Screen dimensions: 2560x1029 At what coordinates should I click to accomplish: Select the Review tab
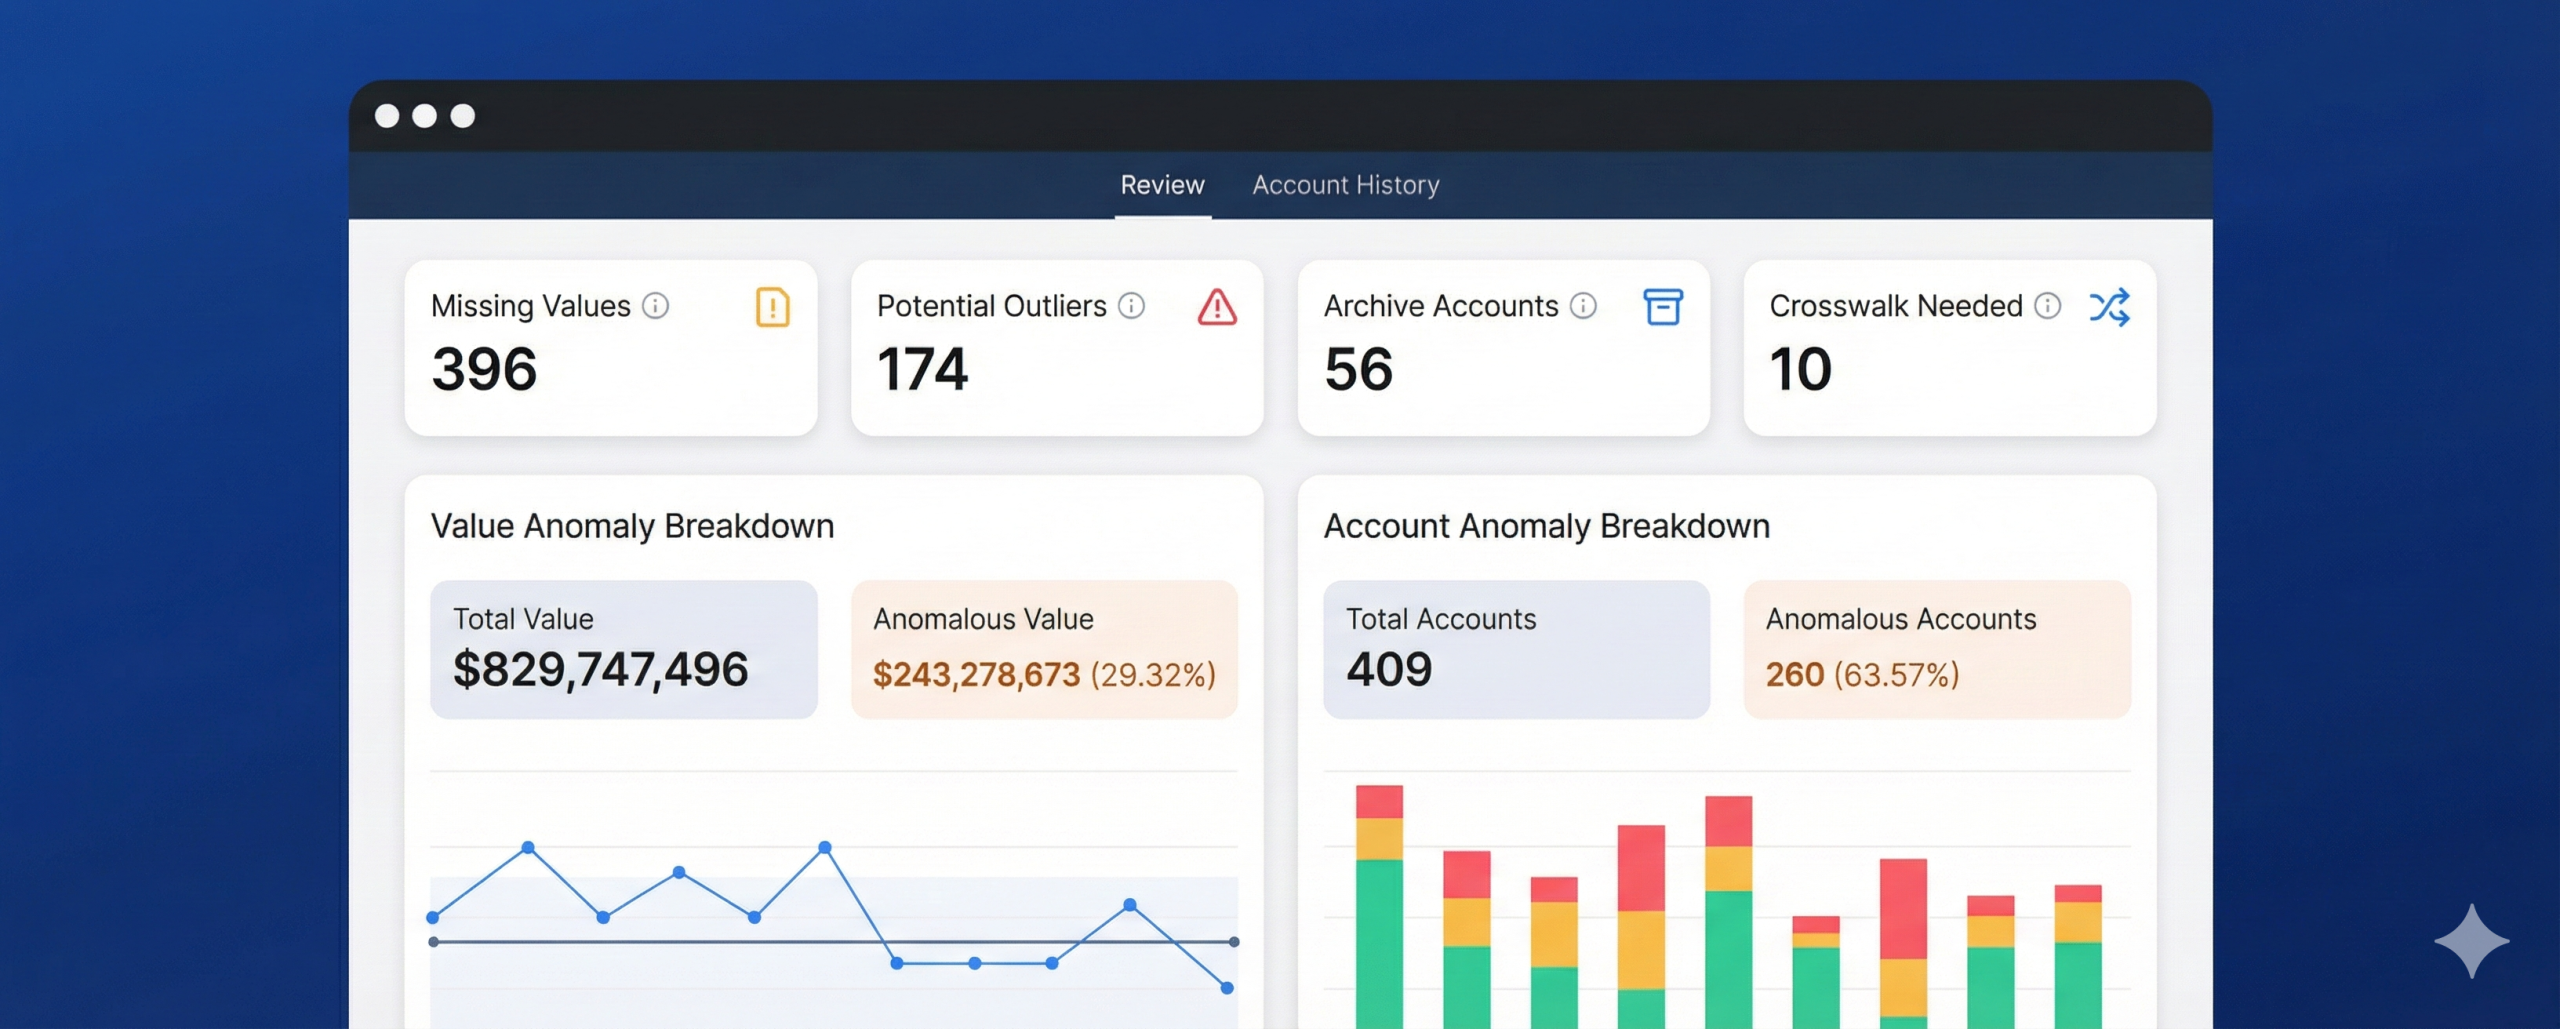point(1162,185)
